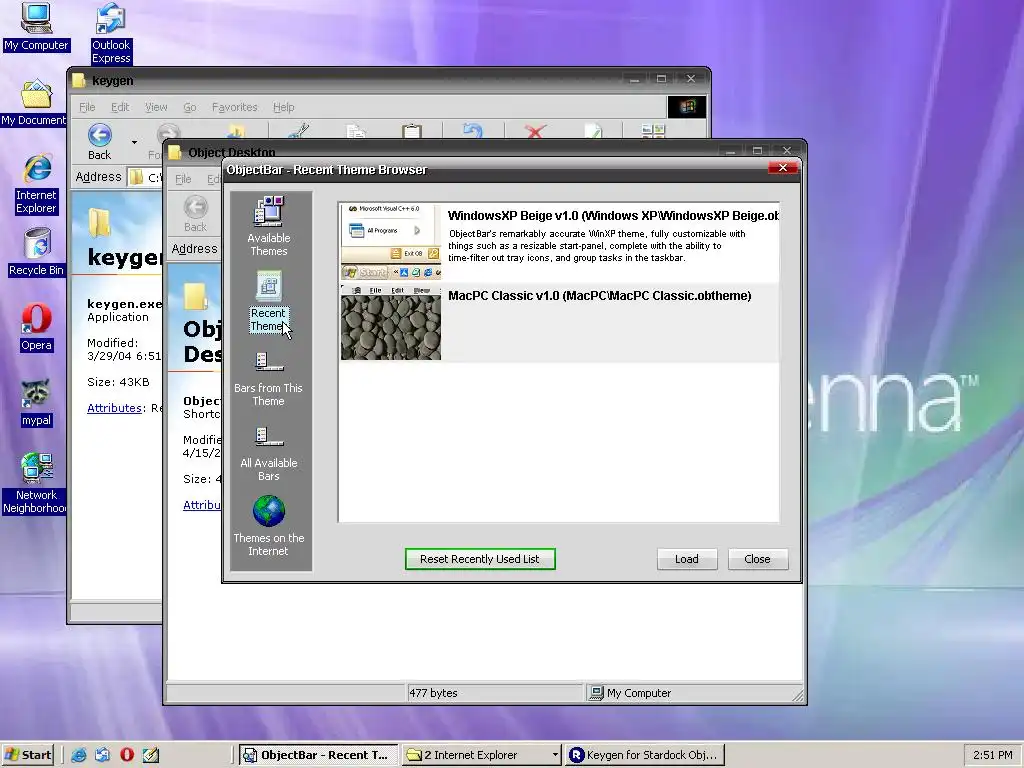Close the Recent Theme Browser dialog button
This screenshot has width=1024, height=768.
758,559
